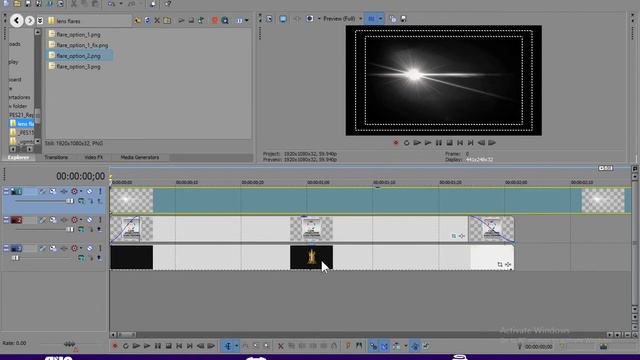640x360 pixels.
Task: Delete selection using bottom toolbar X icon
Action: [280, 346]
